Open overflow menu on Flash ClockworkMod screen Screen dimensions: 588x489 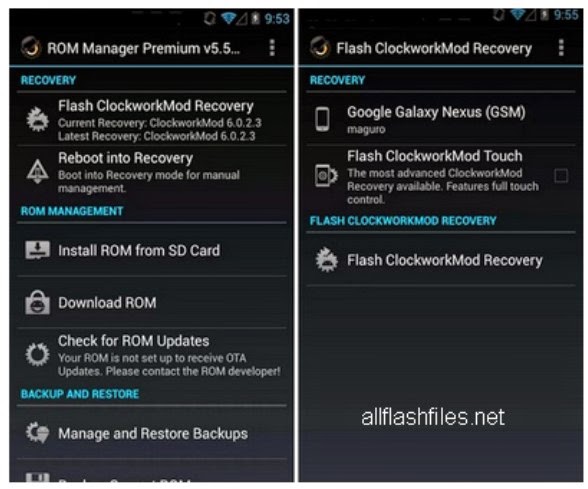(x=561, y=48)
